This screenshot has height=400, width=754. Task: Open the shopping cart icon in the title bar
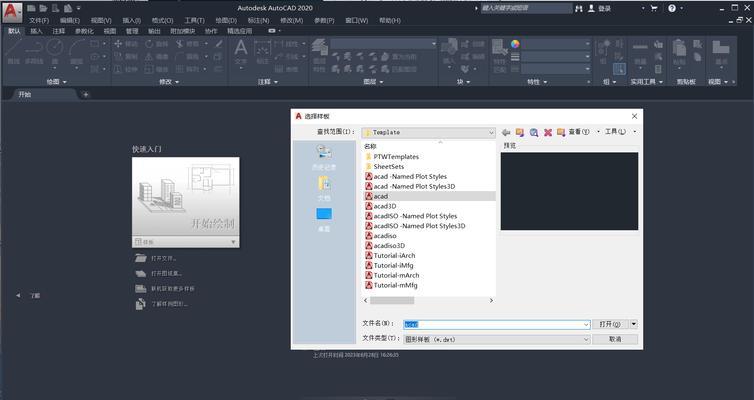click(654, 8)
